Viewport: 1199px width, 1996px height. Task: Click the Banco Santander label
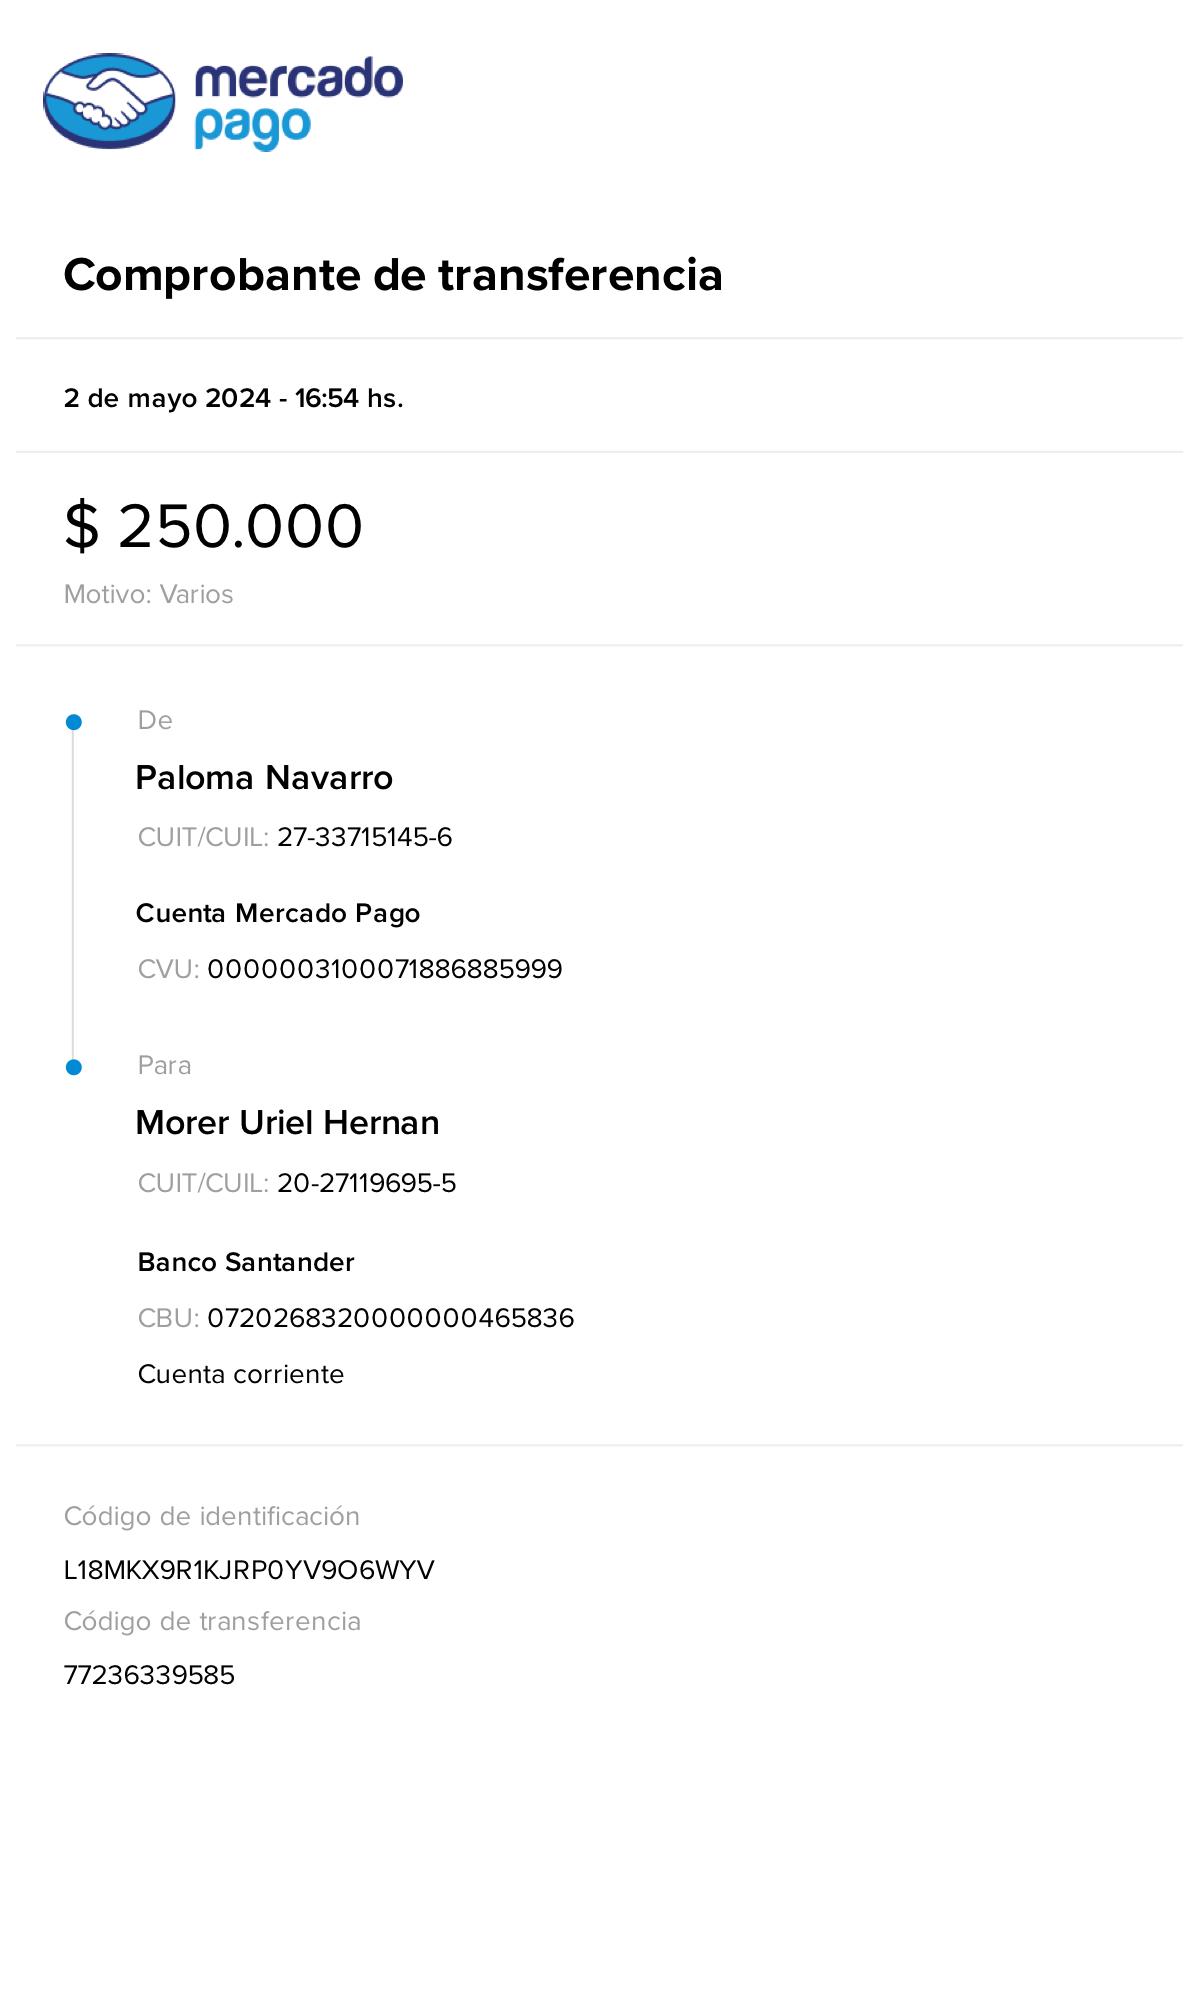(x=246, y=1262)
